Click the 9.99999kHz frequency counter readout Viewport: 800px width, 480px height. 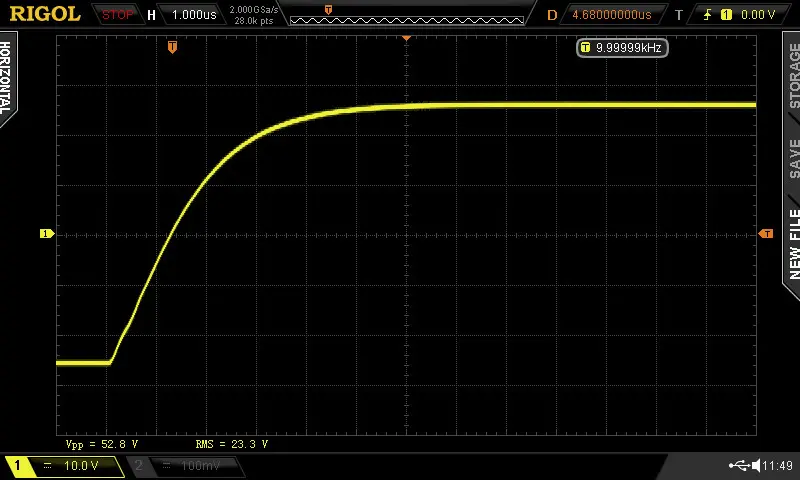622,48
